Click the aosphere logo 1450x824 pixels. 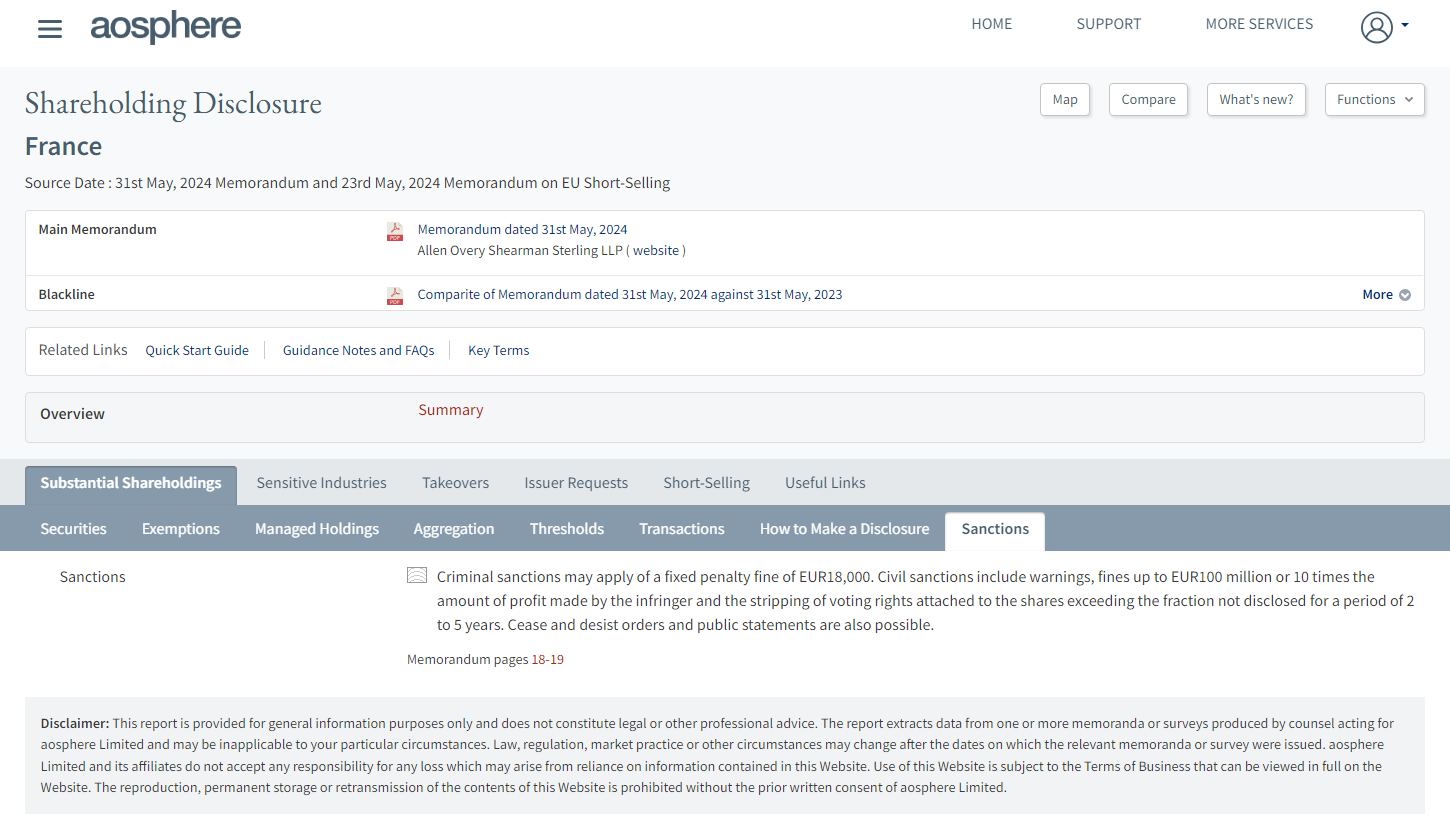click(x=166, y=26)
